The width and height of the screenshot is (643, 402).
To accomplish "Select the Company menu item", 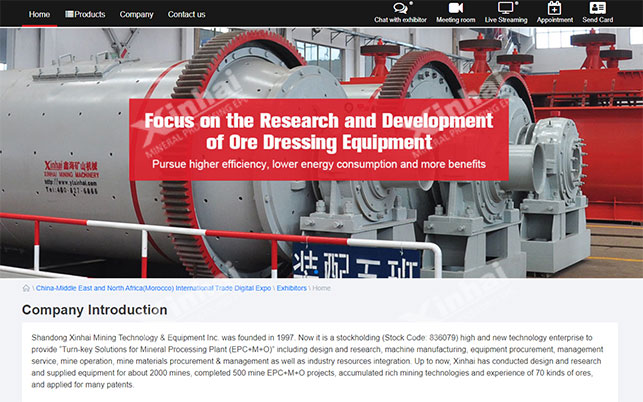I will coord(136,14).
